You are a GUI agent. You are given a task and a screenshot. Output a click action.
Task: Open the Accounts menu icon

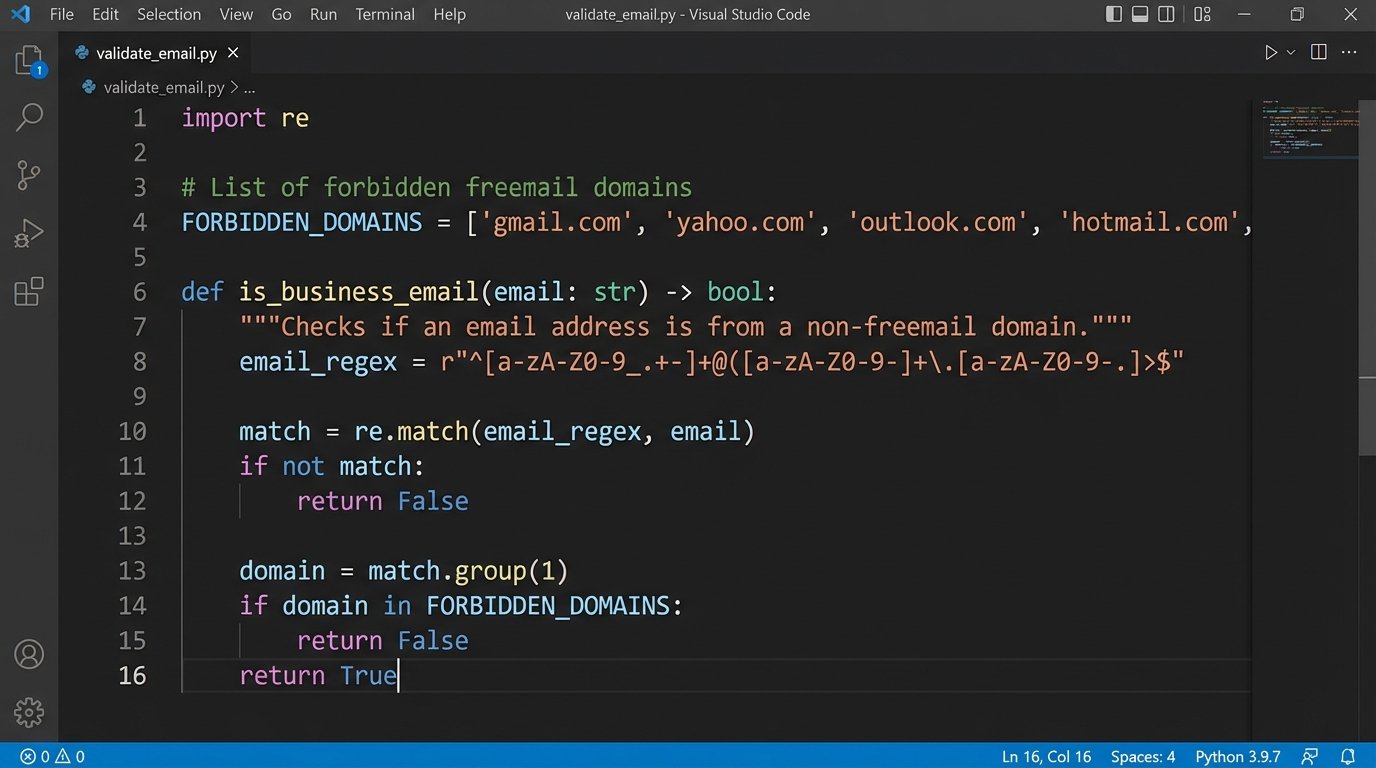[29, 655]
